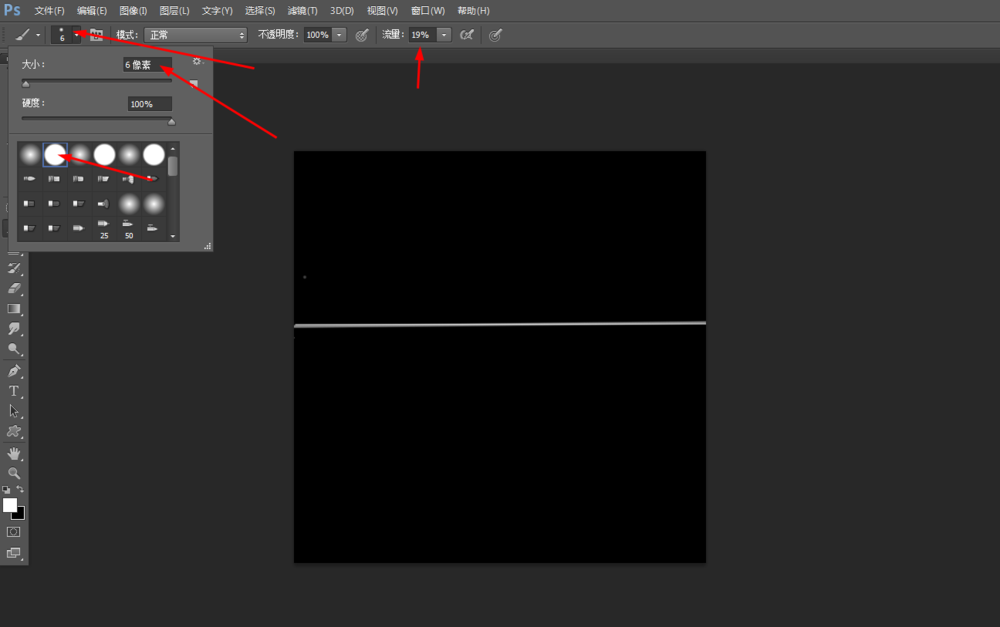Select the Path Selection arrow tool

pos(14,411)
